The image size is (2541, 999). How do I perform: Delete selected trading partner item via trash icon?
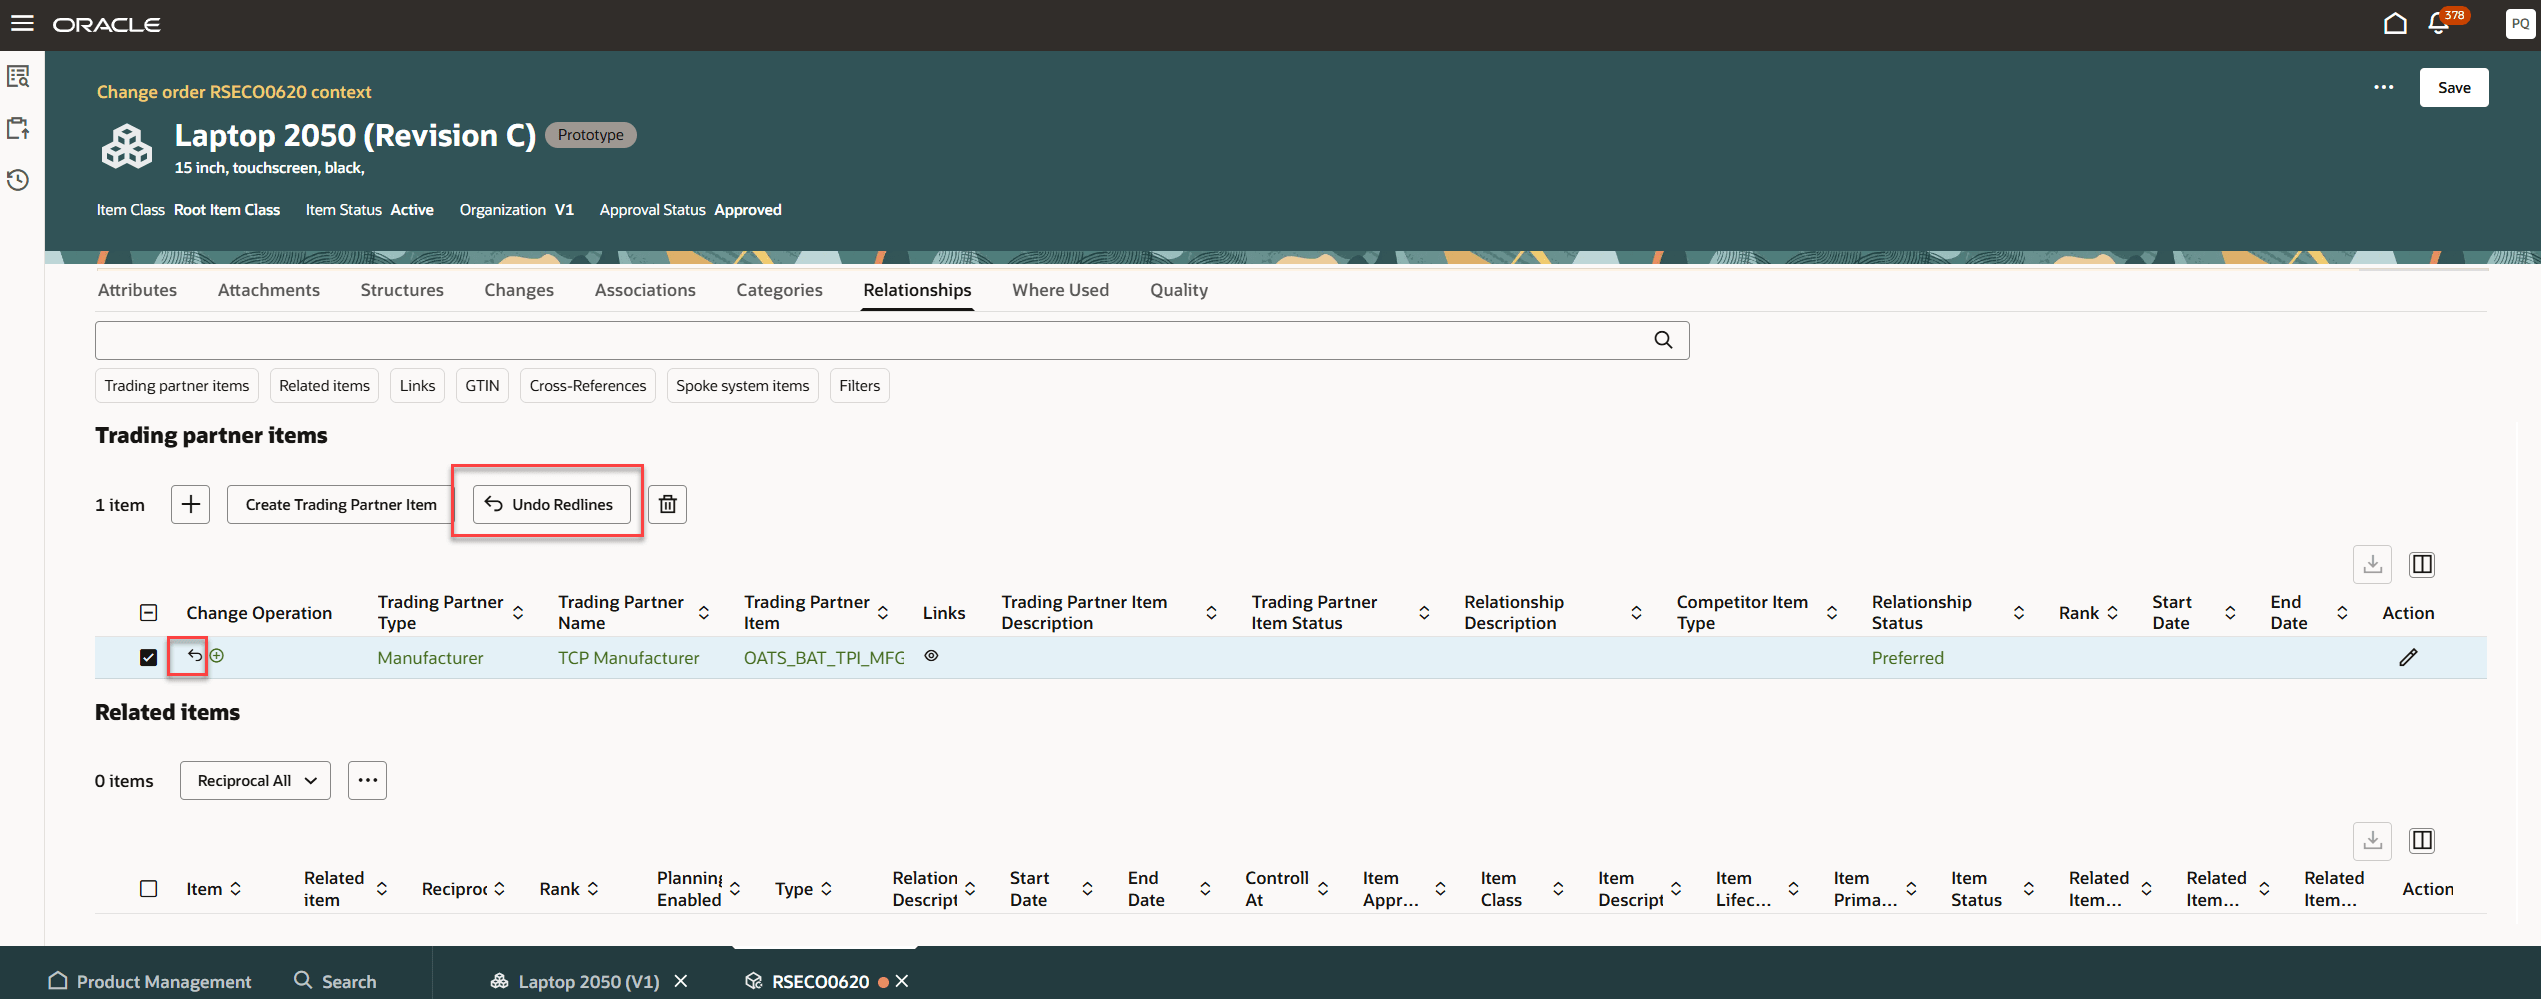[667, 504]
